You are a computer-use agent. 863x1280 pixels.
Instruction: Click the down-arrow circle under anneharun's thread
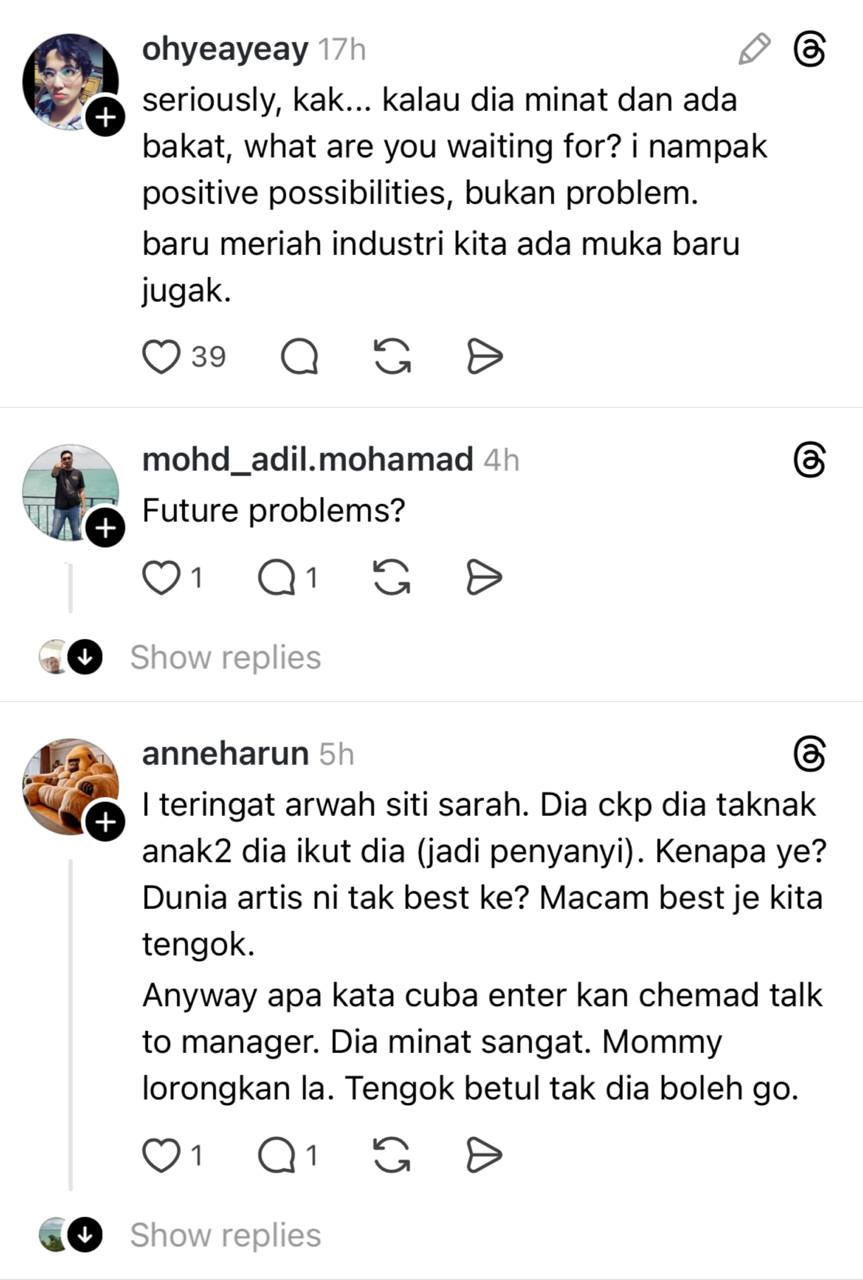[x=86, y=1235]
